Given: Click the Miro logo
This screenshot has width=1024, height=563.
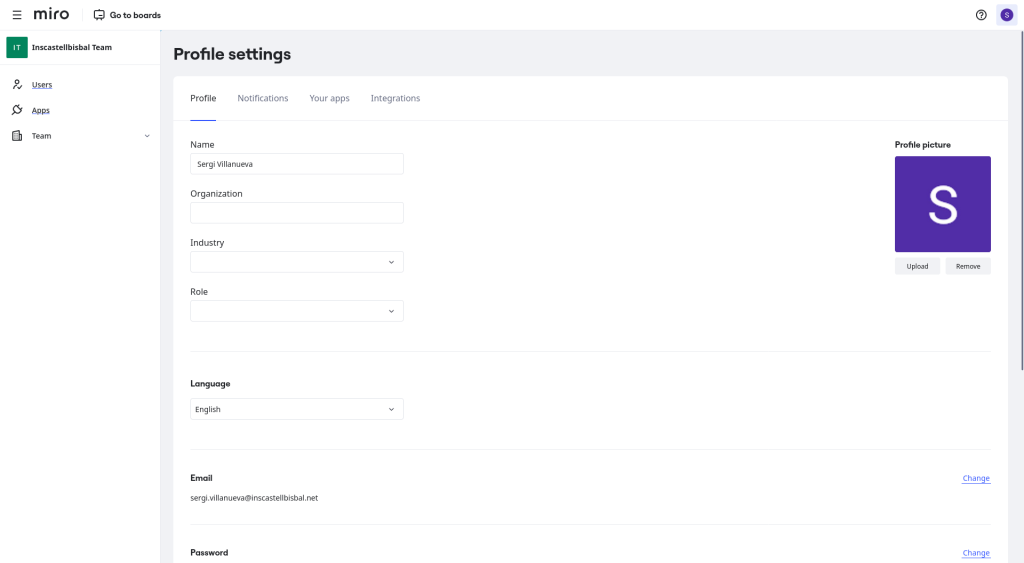Looking at the screenshot, I should click(x=51, y=14).
